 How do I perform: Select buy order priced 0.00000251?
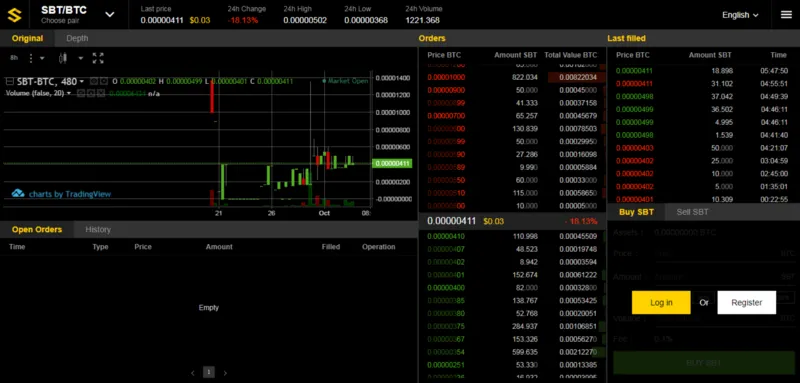512,365
